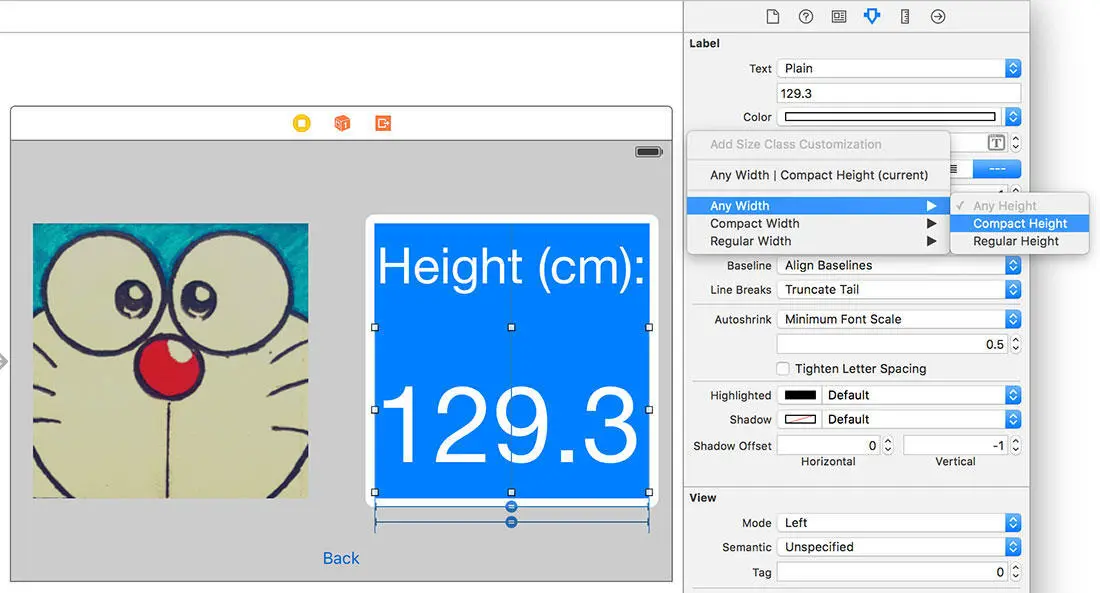
Task: Click the View section heading
Action: click(702, 498)
